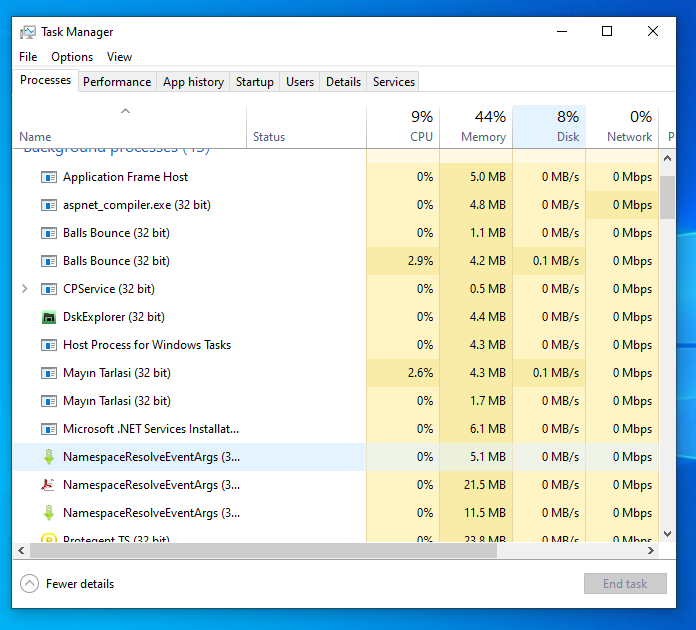Switch to the Startup tab
The image size is (696, 630).
(x=255, y=82)
